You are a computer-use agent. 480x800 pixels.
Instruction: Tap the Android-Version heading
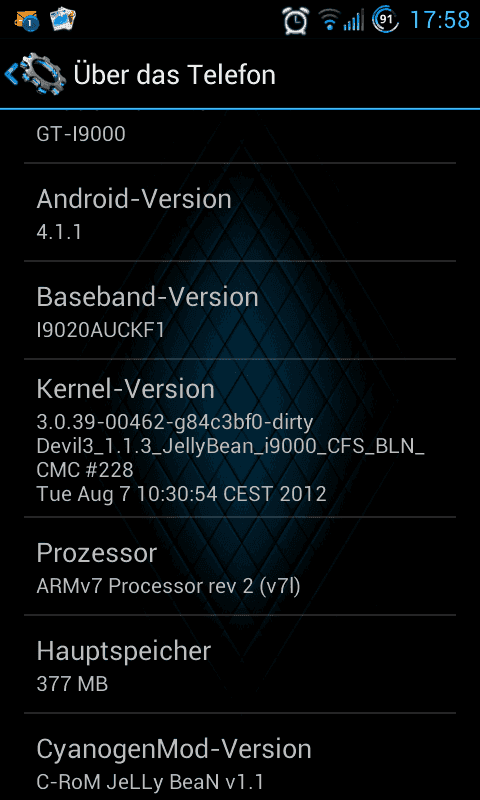tap(134, 199)
